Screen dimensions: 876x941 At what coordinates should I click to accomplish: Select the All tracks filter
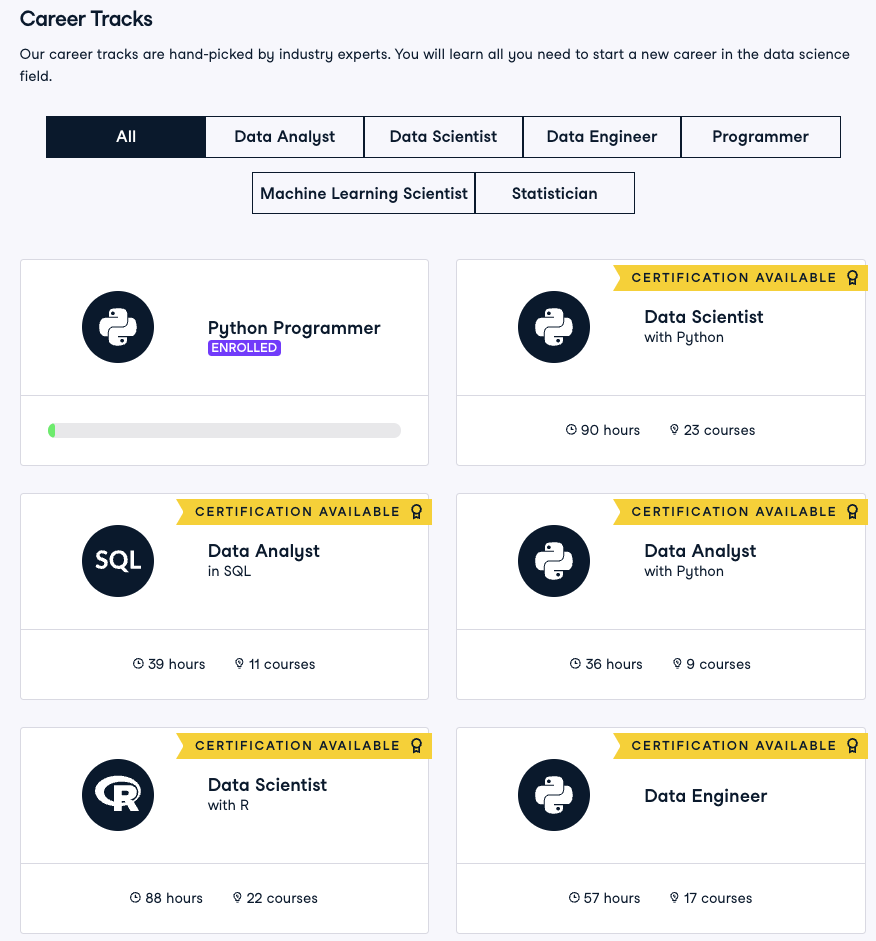tap(125, 137)
